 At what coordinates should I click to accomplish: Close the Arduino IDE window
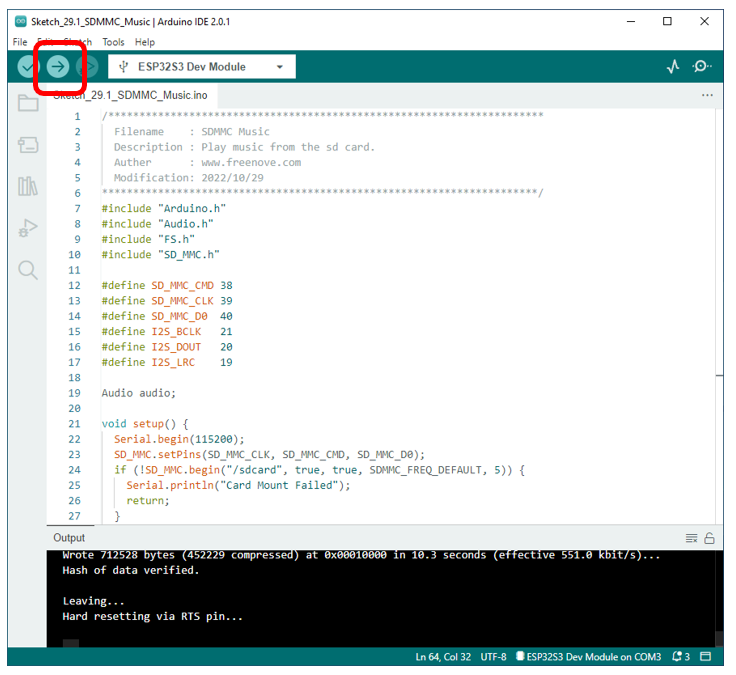tap(704, 22)
